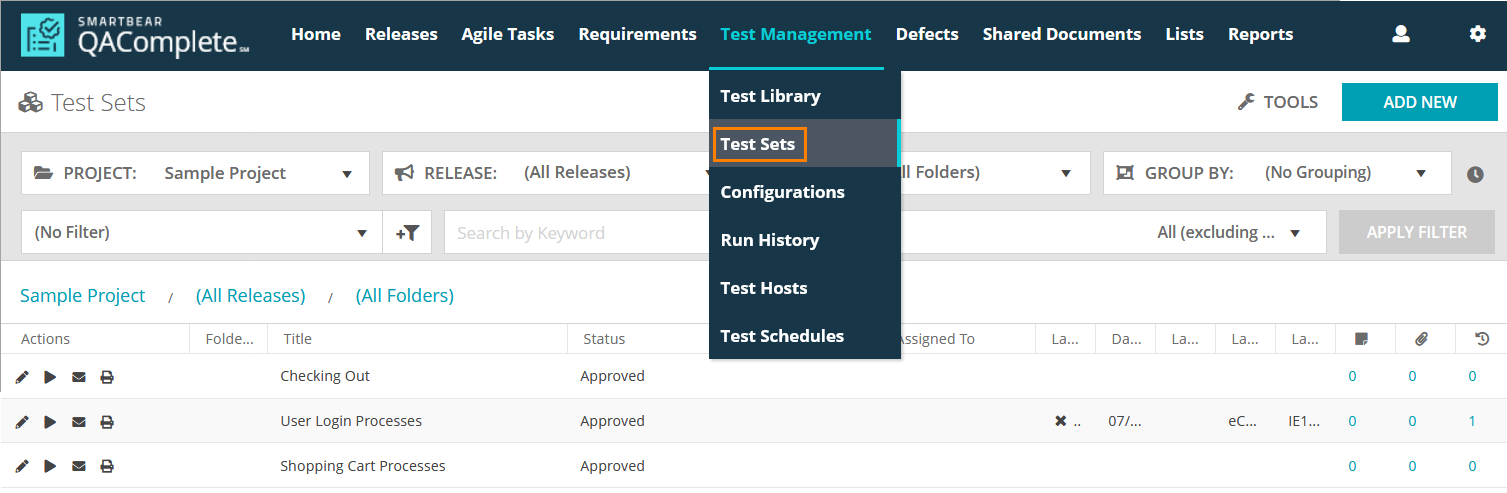1507x493 pixels.
Task: Open the settings gear icon
Action: (1477, 34)
